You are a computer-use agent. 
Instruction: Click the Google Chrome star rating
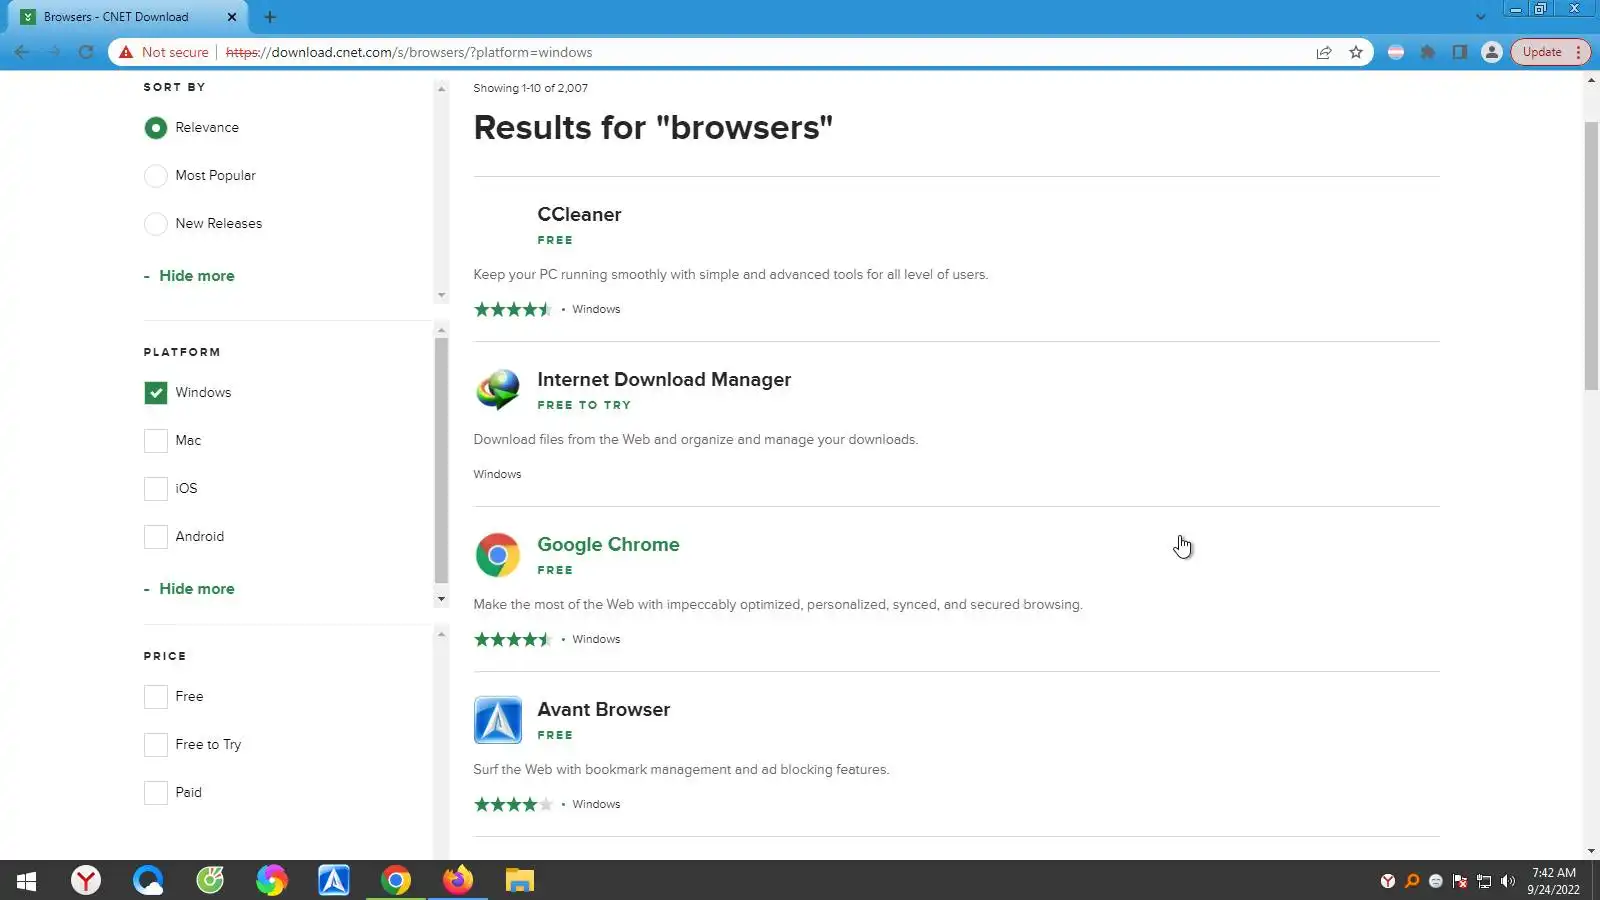point(513,640)
